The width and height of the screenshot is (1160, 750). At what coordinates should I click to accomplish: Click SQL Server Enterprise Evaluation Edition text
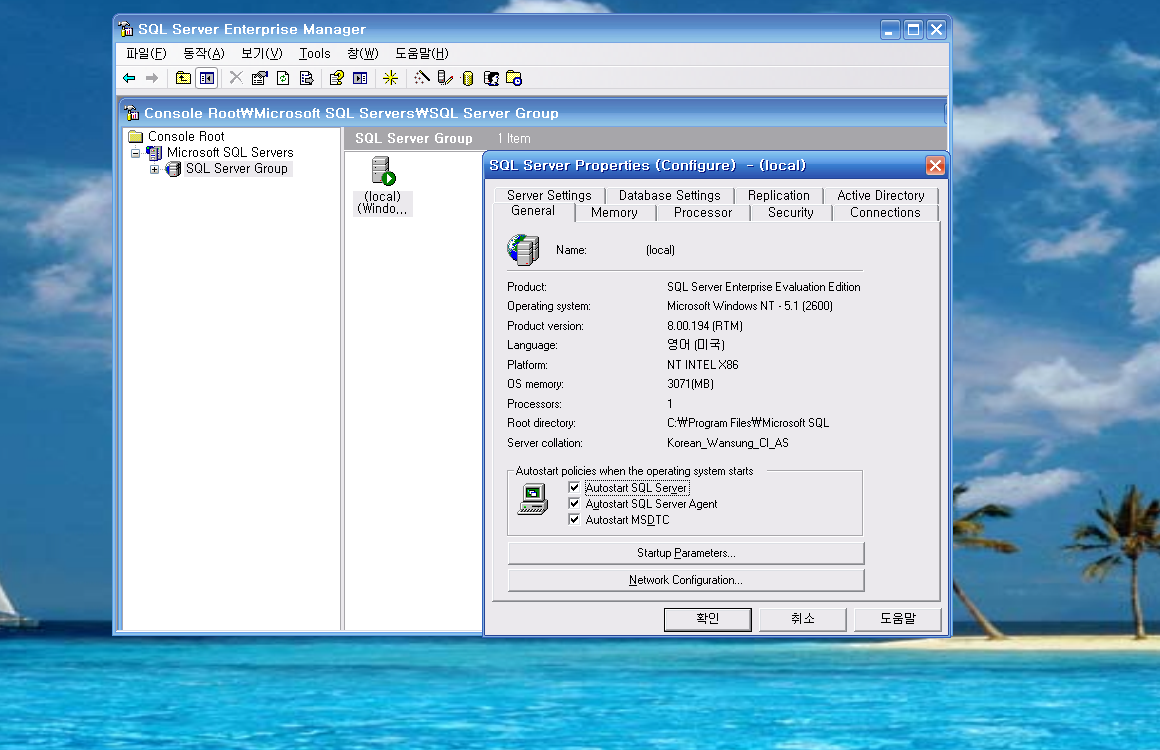click(x=763, y=287)
